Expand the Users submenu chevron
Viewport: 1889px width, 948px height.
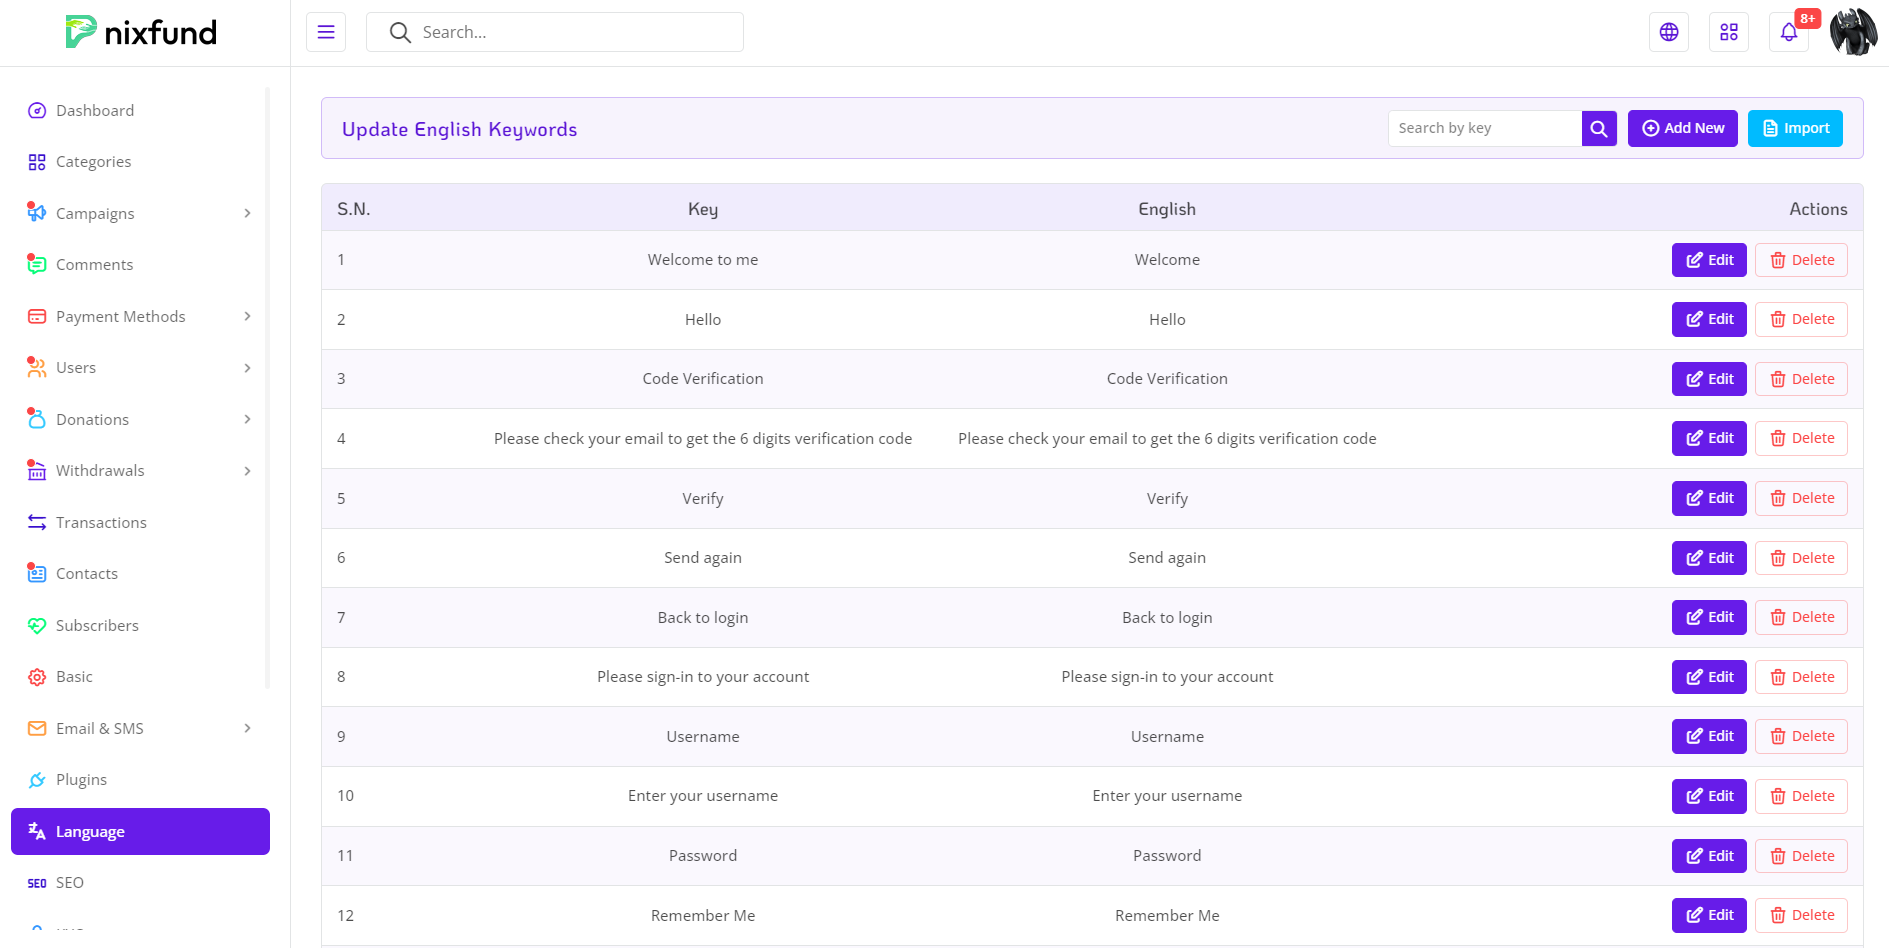(x=247, y=368)
